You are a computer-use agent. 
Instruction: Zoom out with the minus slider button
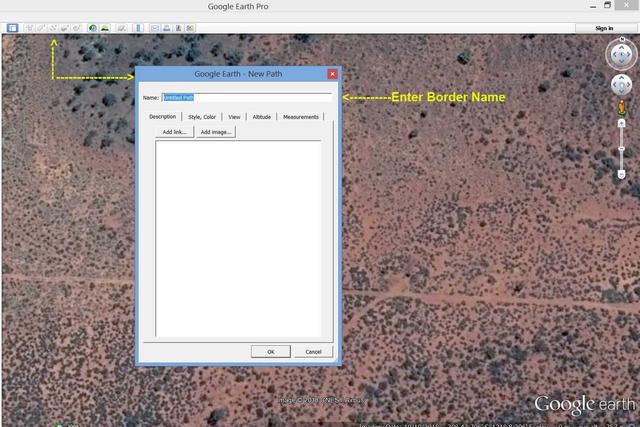pos(622,175)
